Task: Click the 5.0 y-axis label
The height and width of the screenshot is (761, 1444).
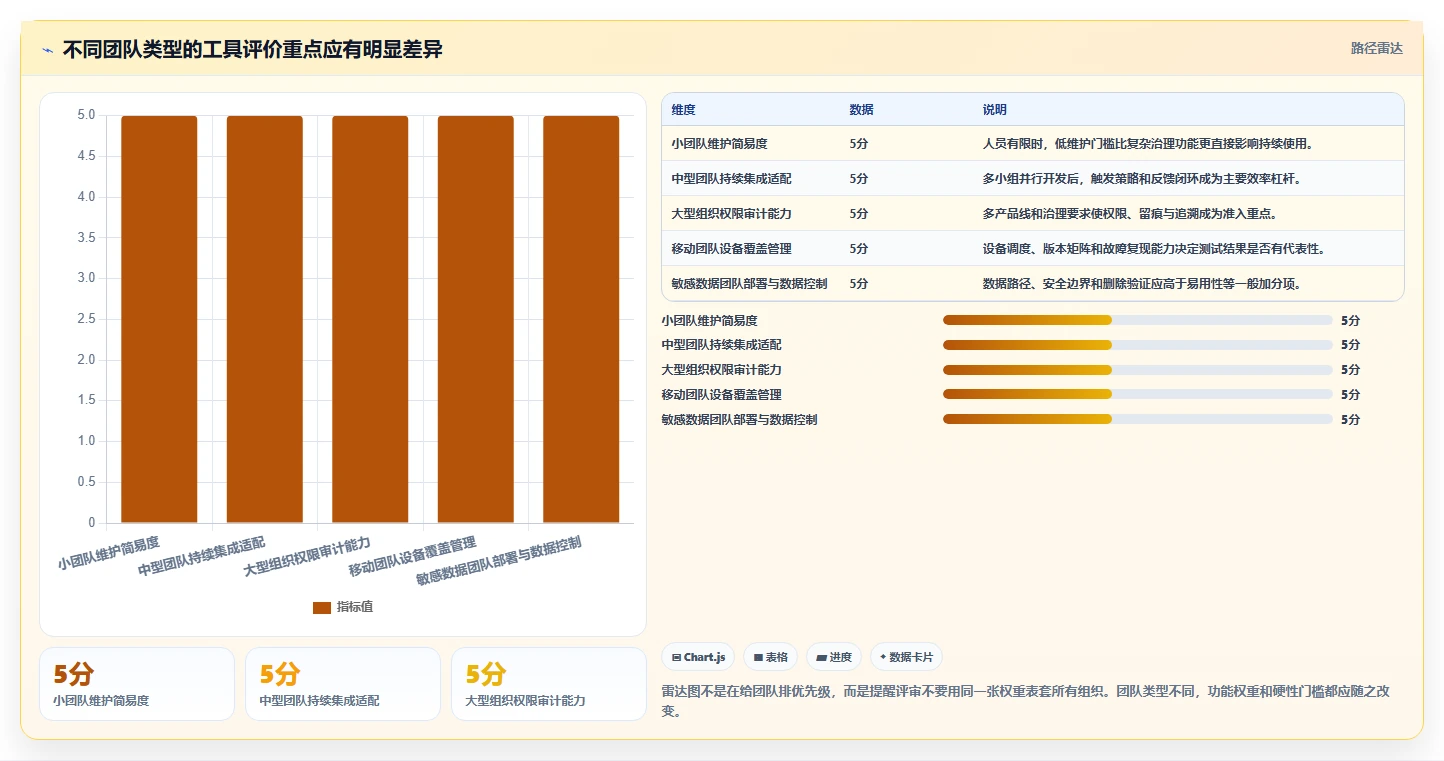Action: pos(87,115)
